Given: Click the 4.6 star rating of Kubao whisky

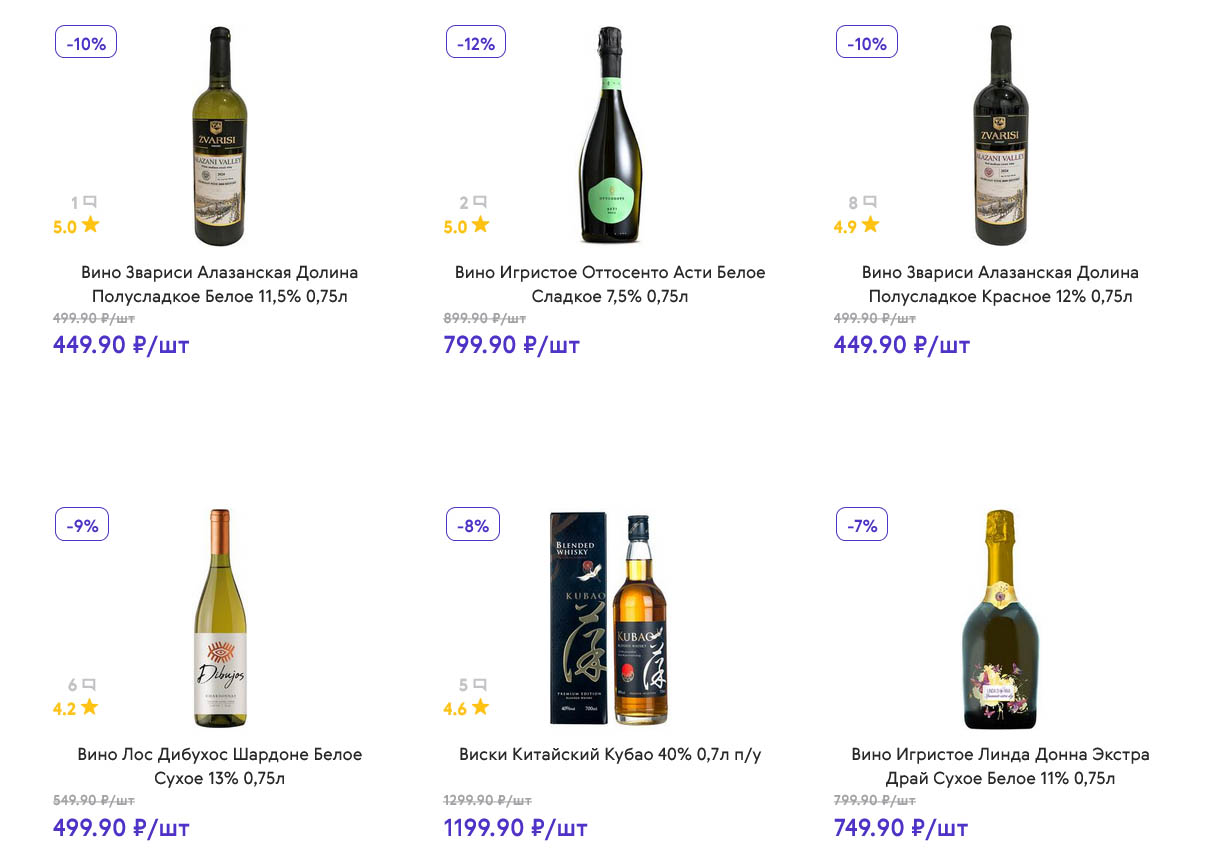Looking at the screenshot, I should (466, 708).
